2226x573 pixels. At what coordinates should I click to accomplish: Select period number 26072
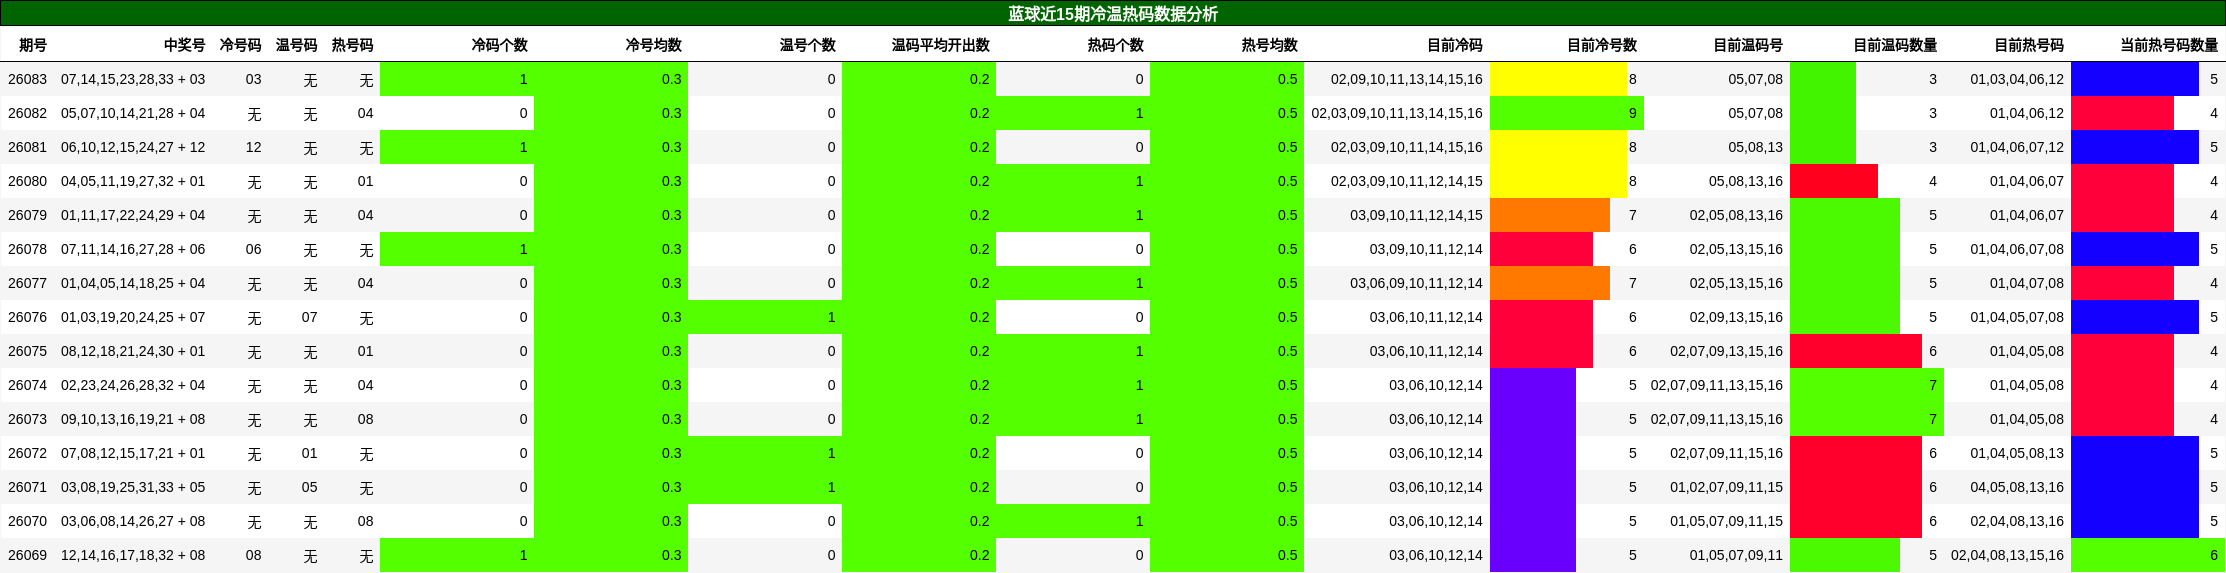(x=27, y=453)
